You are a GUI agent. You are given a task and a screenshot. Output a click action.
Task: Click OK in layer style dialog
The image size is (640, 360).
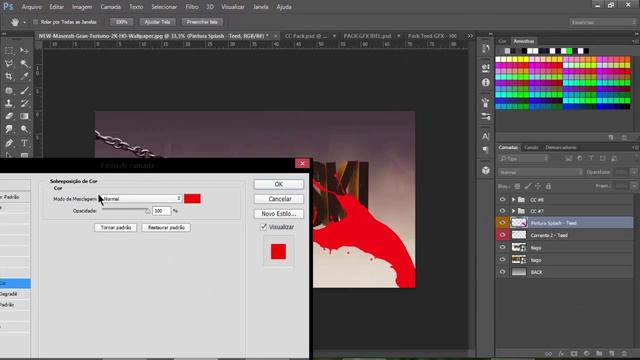pos(279,184)
